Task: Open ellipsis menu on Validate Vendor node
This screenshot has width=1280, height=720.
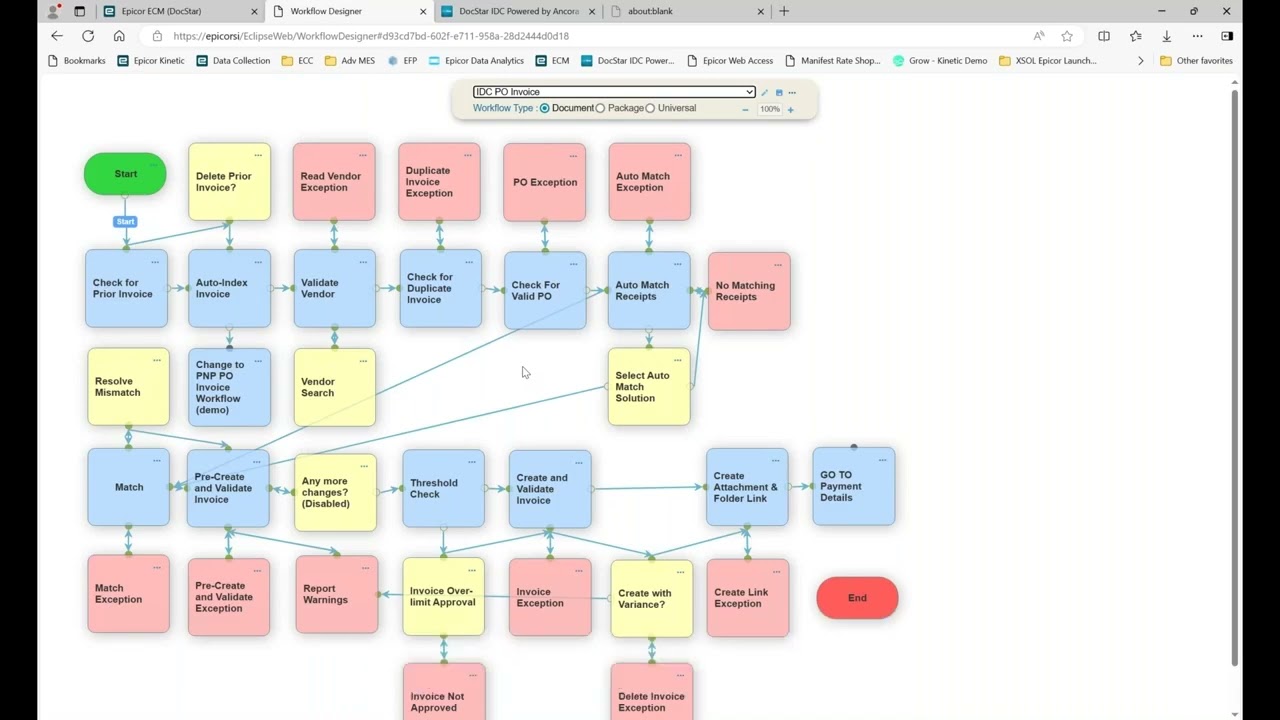Action: pyautogui.click(x=363, y=262)
